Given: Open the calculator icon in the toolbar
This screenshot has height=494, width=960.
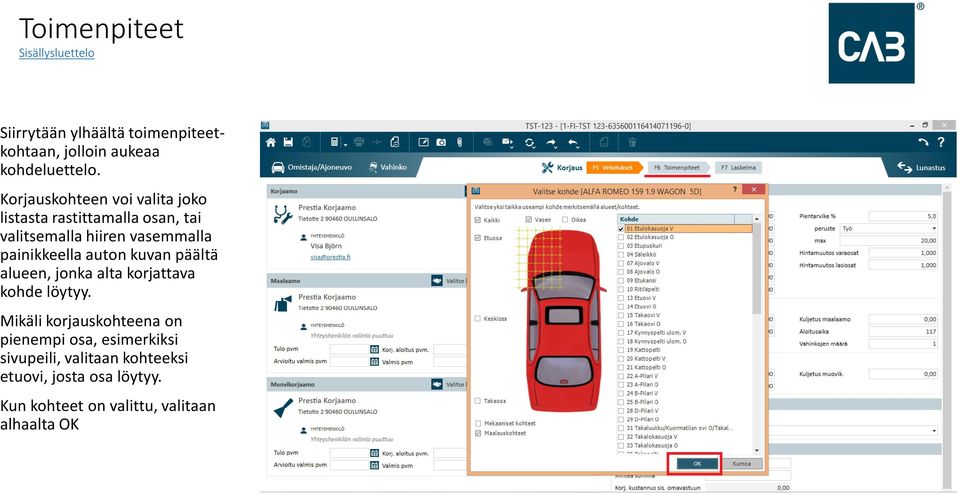Looking at the screenshot, I should coord(334,142).
